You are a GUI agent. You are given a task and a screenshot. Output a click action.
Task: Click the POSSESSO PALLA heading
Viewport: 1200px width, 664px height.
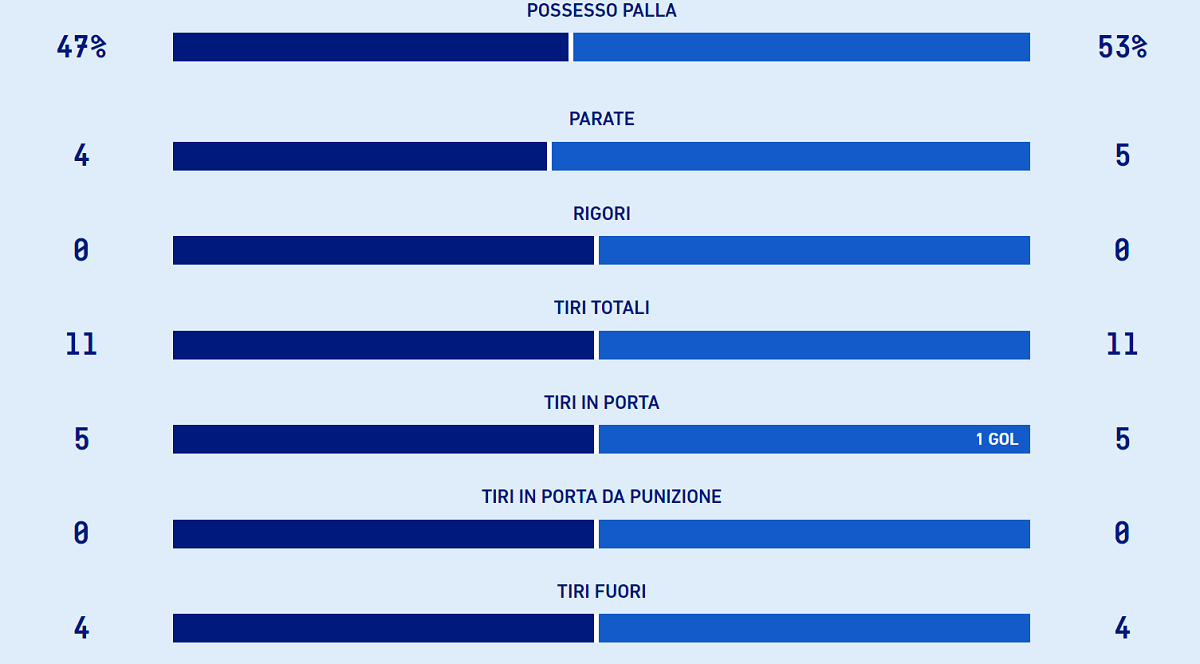point(601,11)
